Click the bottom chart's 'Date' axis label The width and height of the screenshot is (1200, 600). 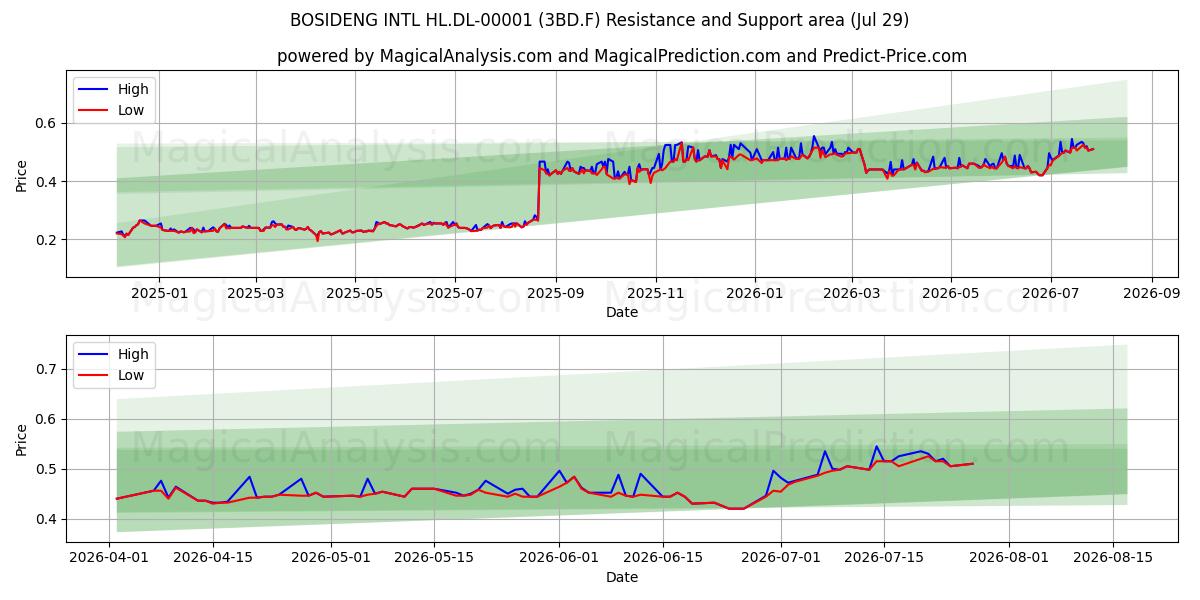coord(622,577)
